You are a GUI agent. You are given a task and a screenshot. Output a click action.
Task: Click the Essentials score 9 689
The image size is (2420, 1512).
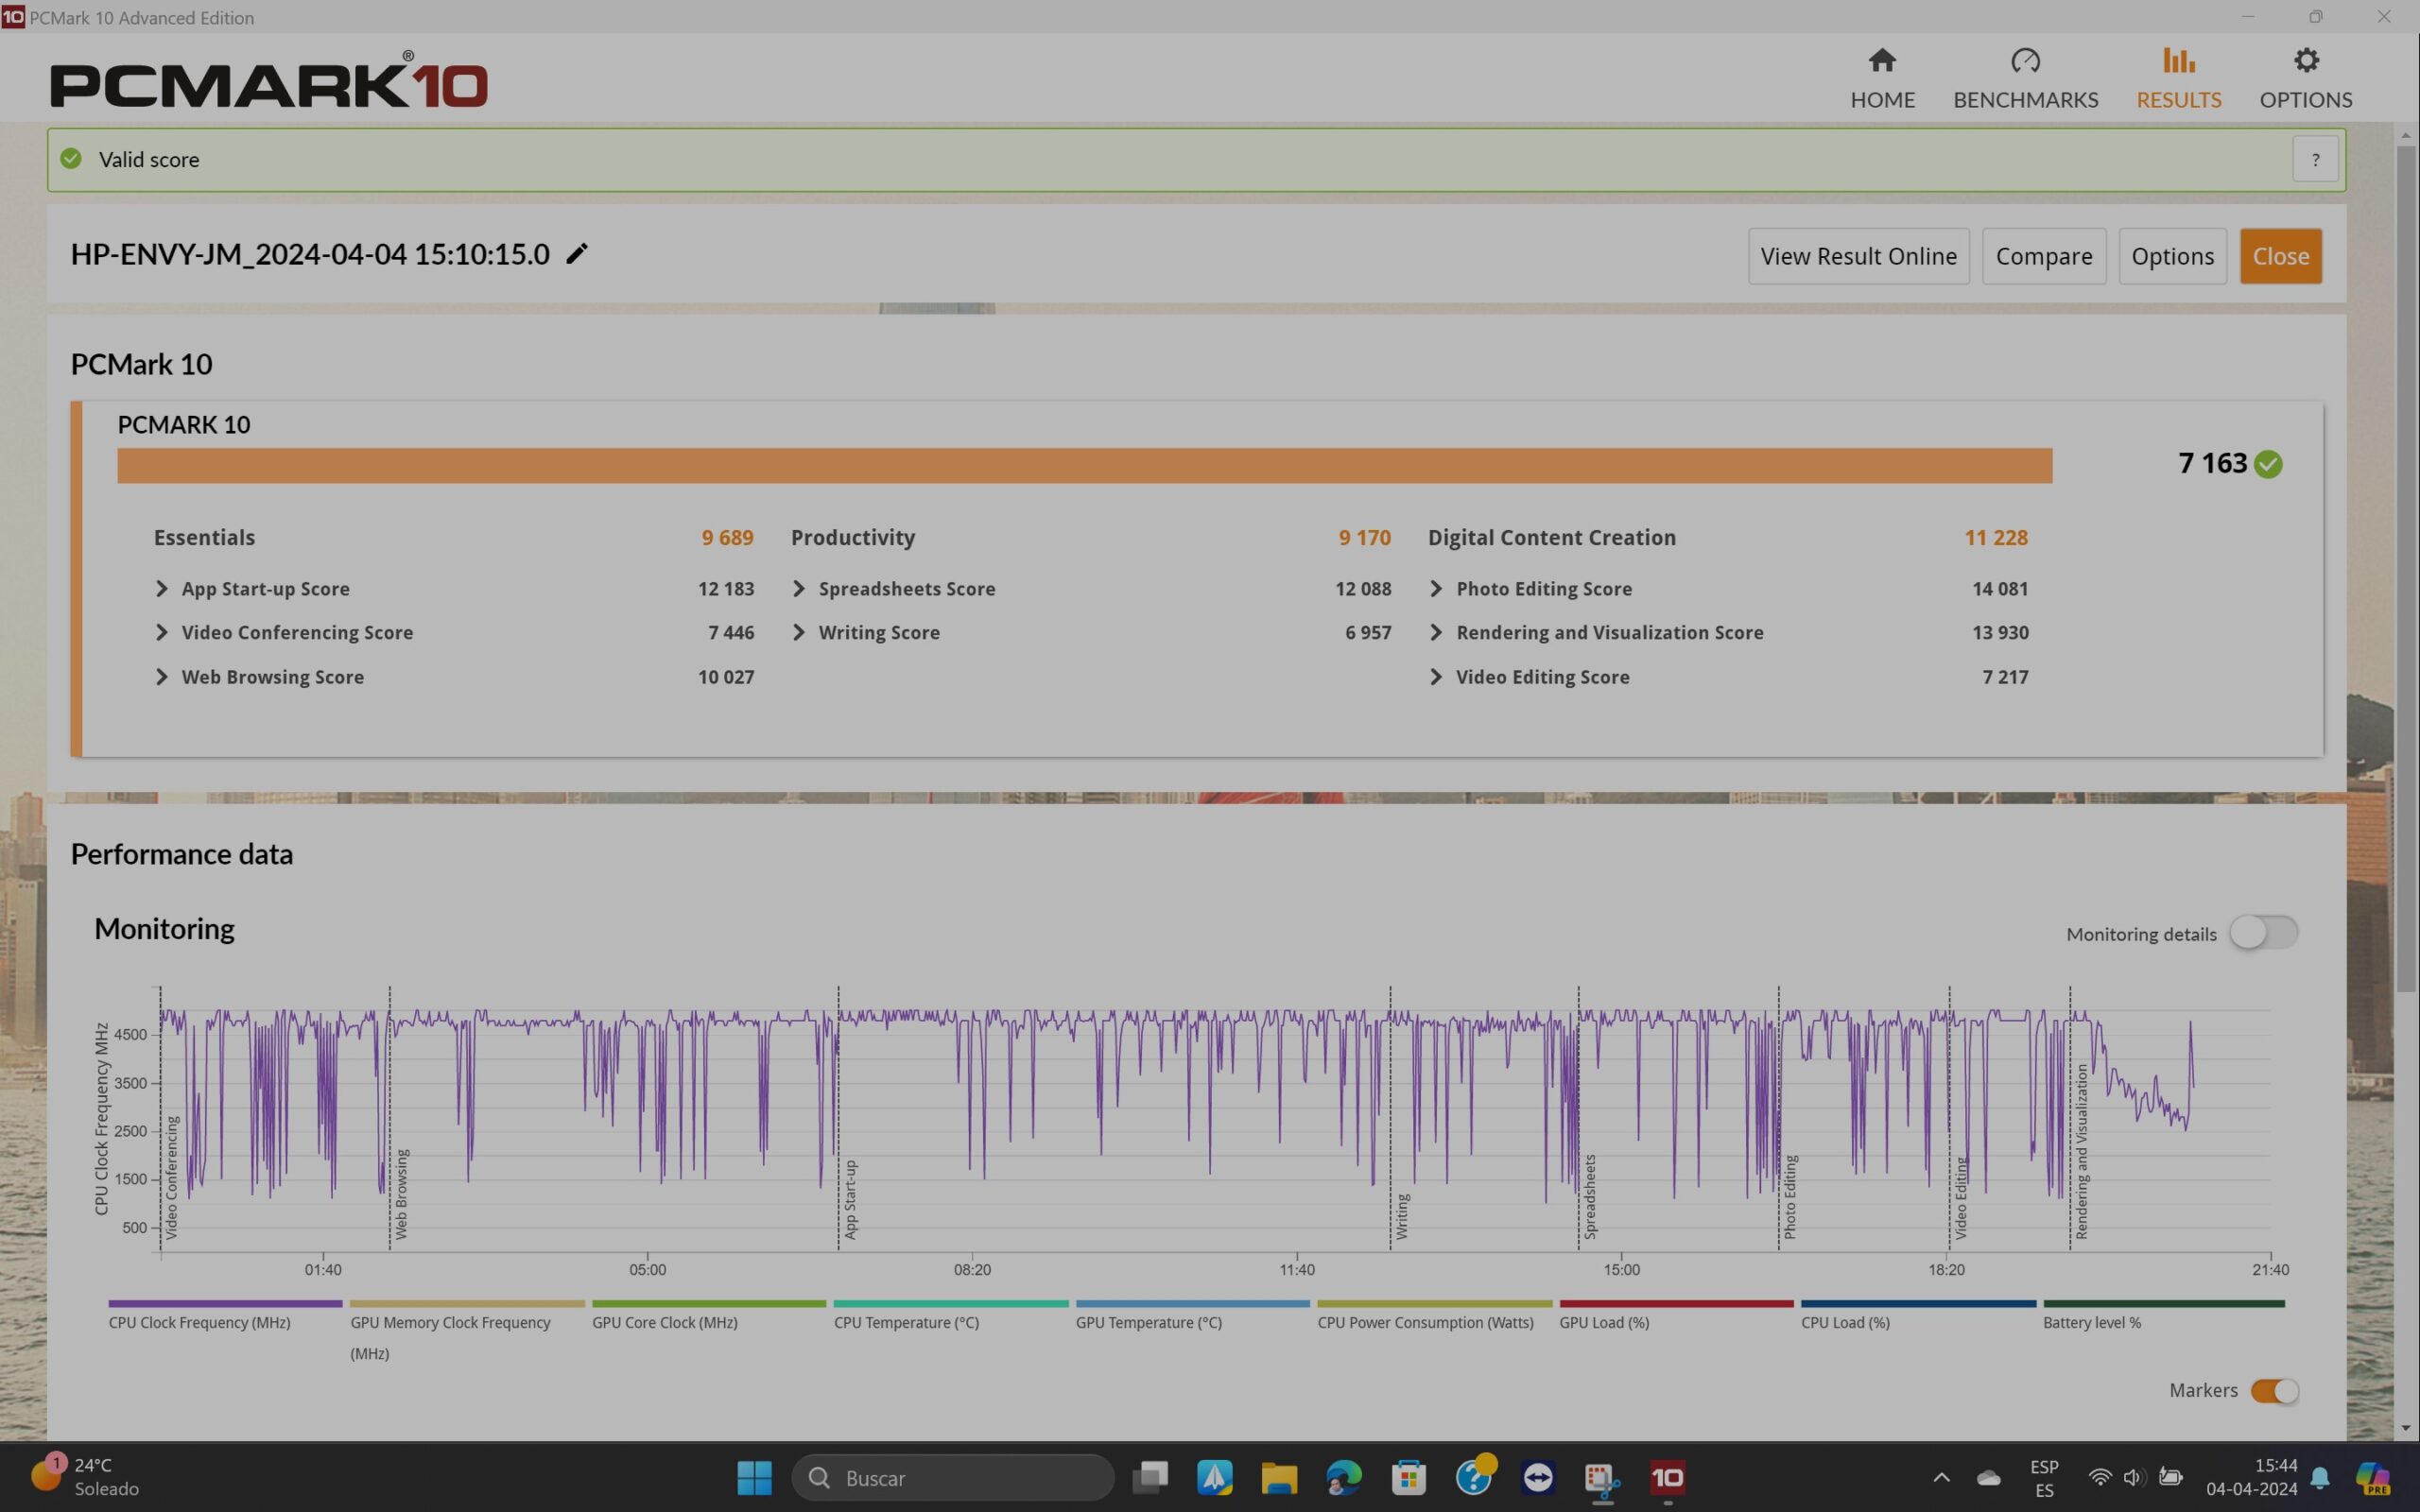pyautogui.click(x=727, y=538)
